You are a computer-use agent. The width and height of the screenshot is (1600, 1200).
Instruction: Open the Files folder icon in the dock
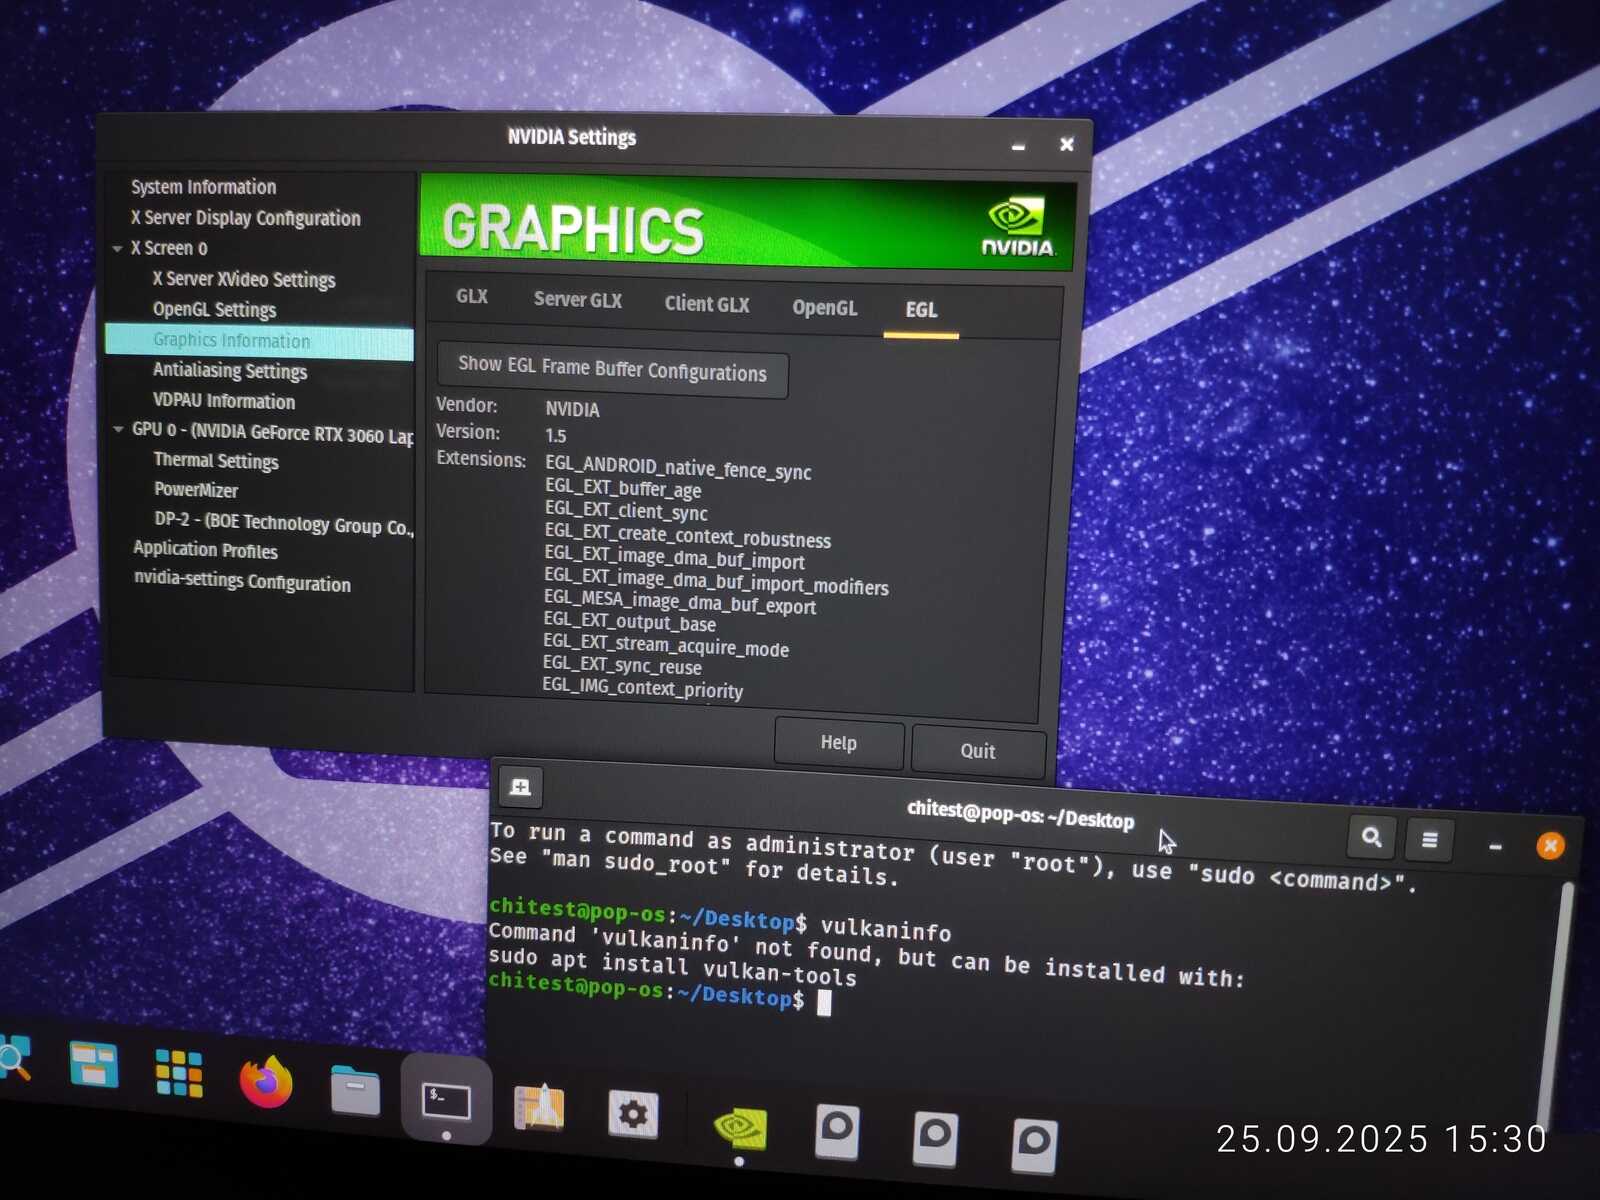[x=355, y=1090]
